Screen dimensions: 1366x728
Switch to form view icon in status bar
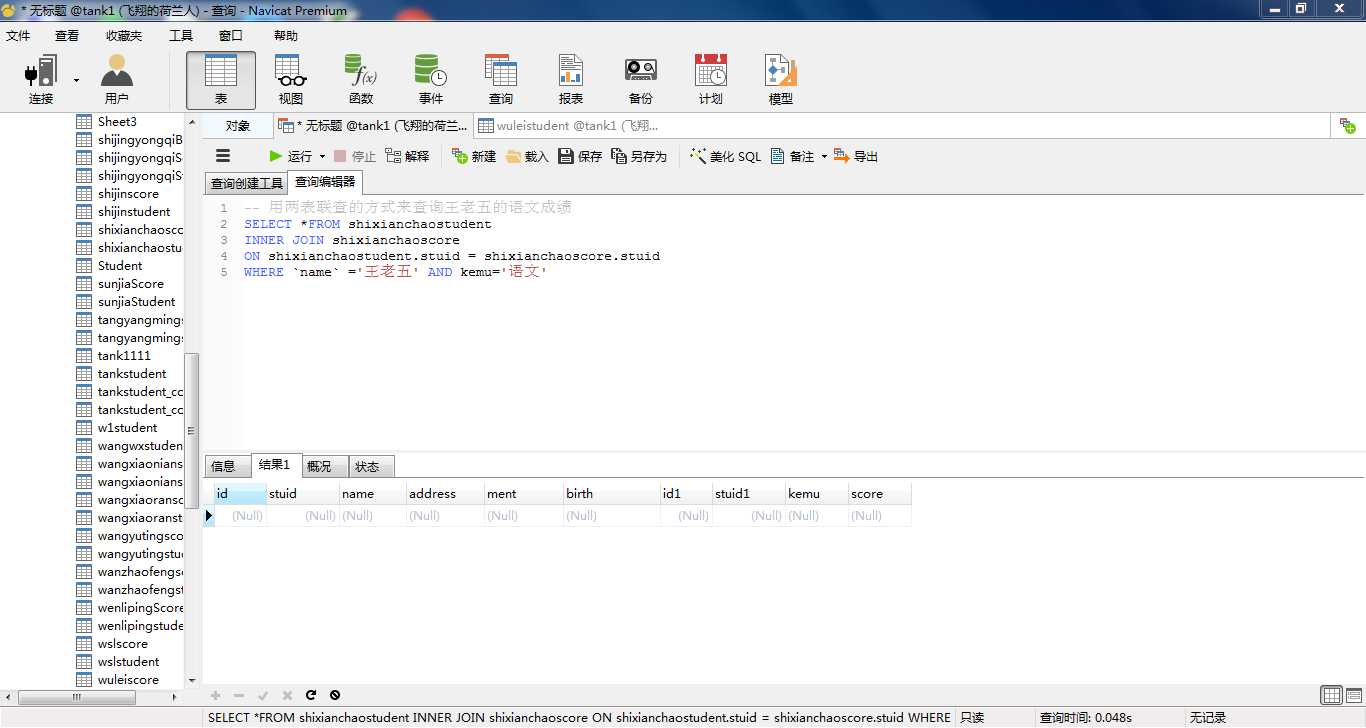tap(1353, 696)
